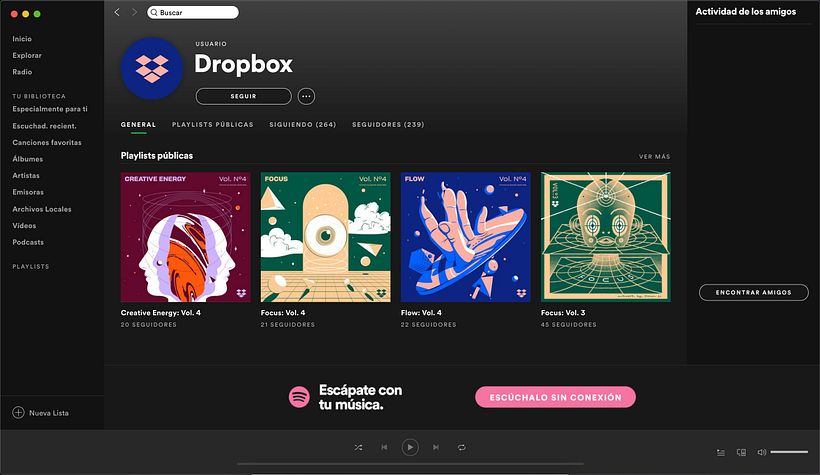Open Focus Vol. 4 playlist cover
820x475 pixels.
click(x=325, y=237)
